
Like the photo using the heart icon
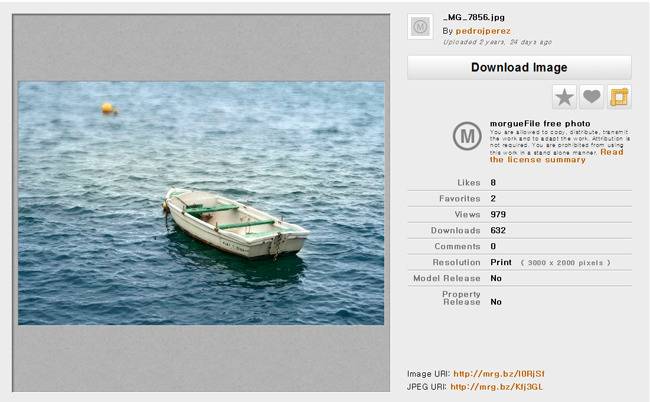(x=592, y=96)
